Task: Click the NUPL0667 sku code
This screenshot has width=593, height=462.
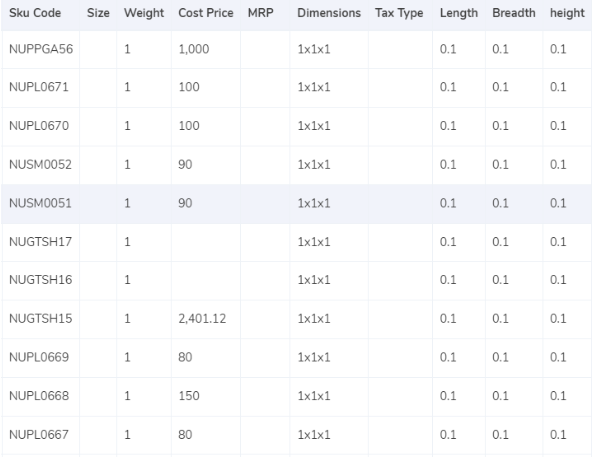Action: [x=39, y=435]
